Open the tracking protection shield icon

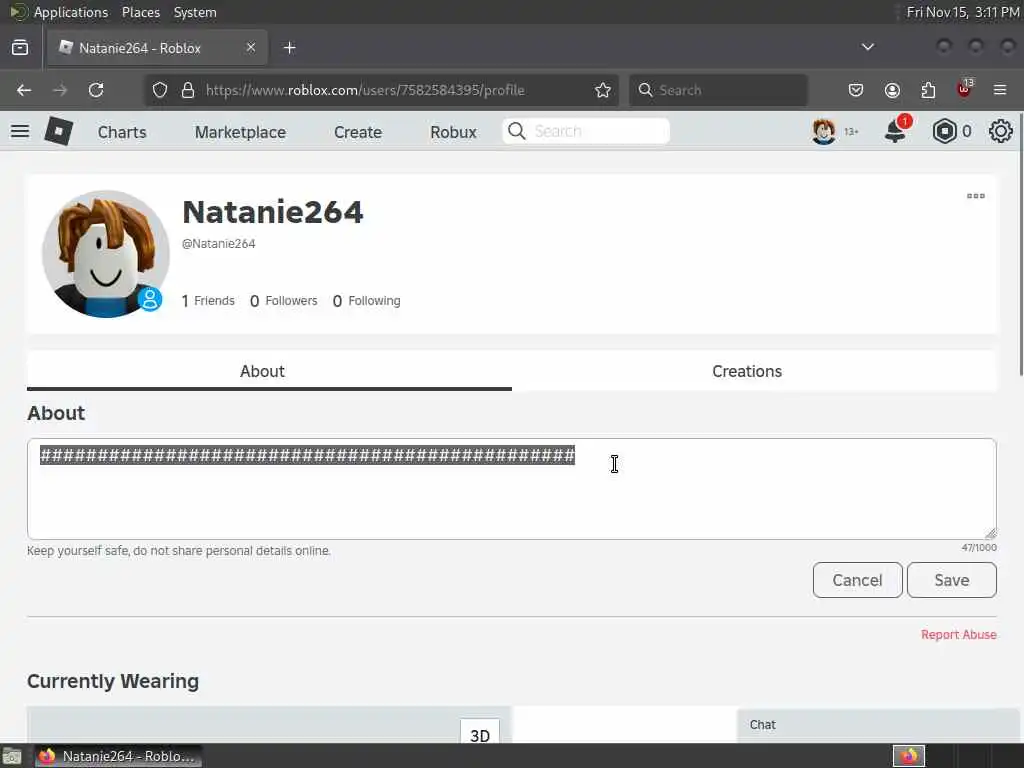[x=160, y=90]
